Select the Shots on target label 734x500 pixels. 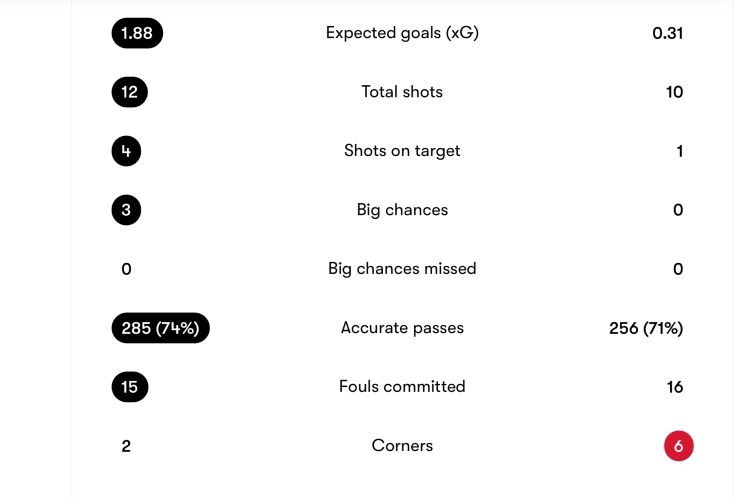(x=402, y=151)
